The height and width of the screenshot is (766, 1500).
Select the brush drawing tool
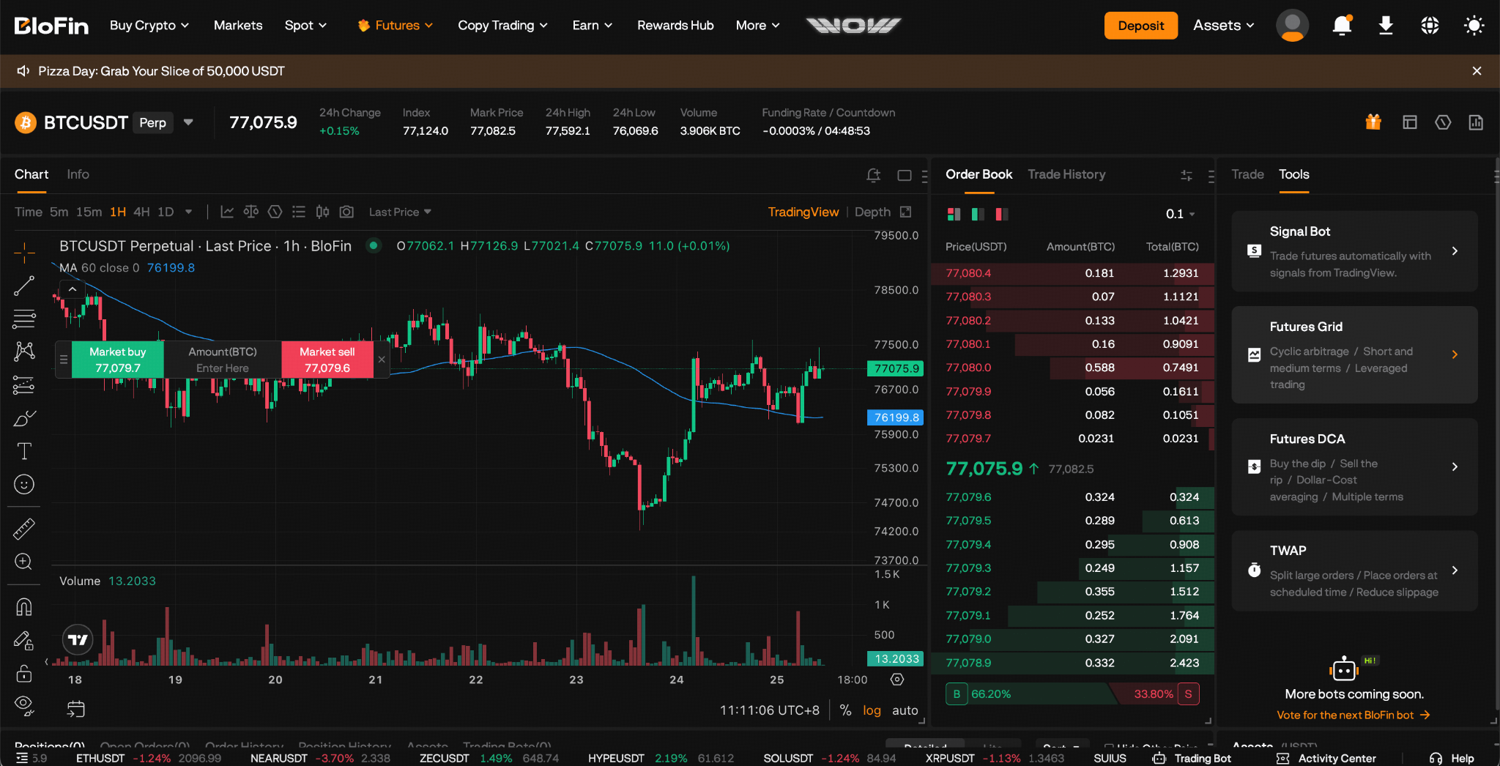point(24,419)
